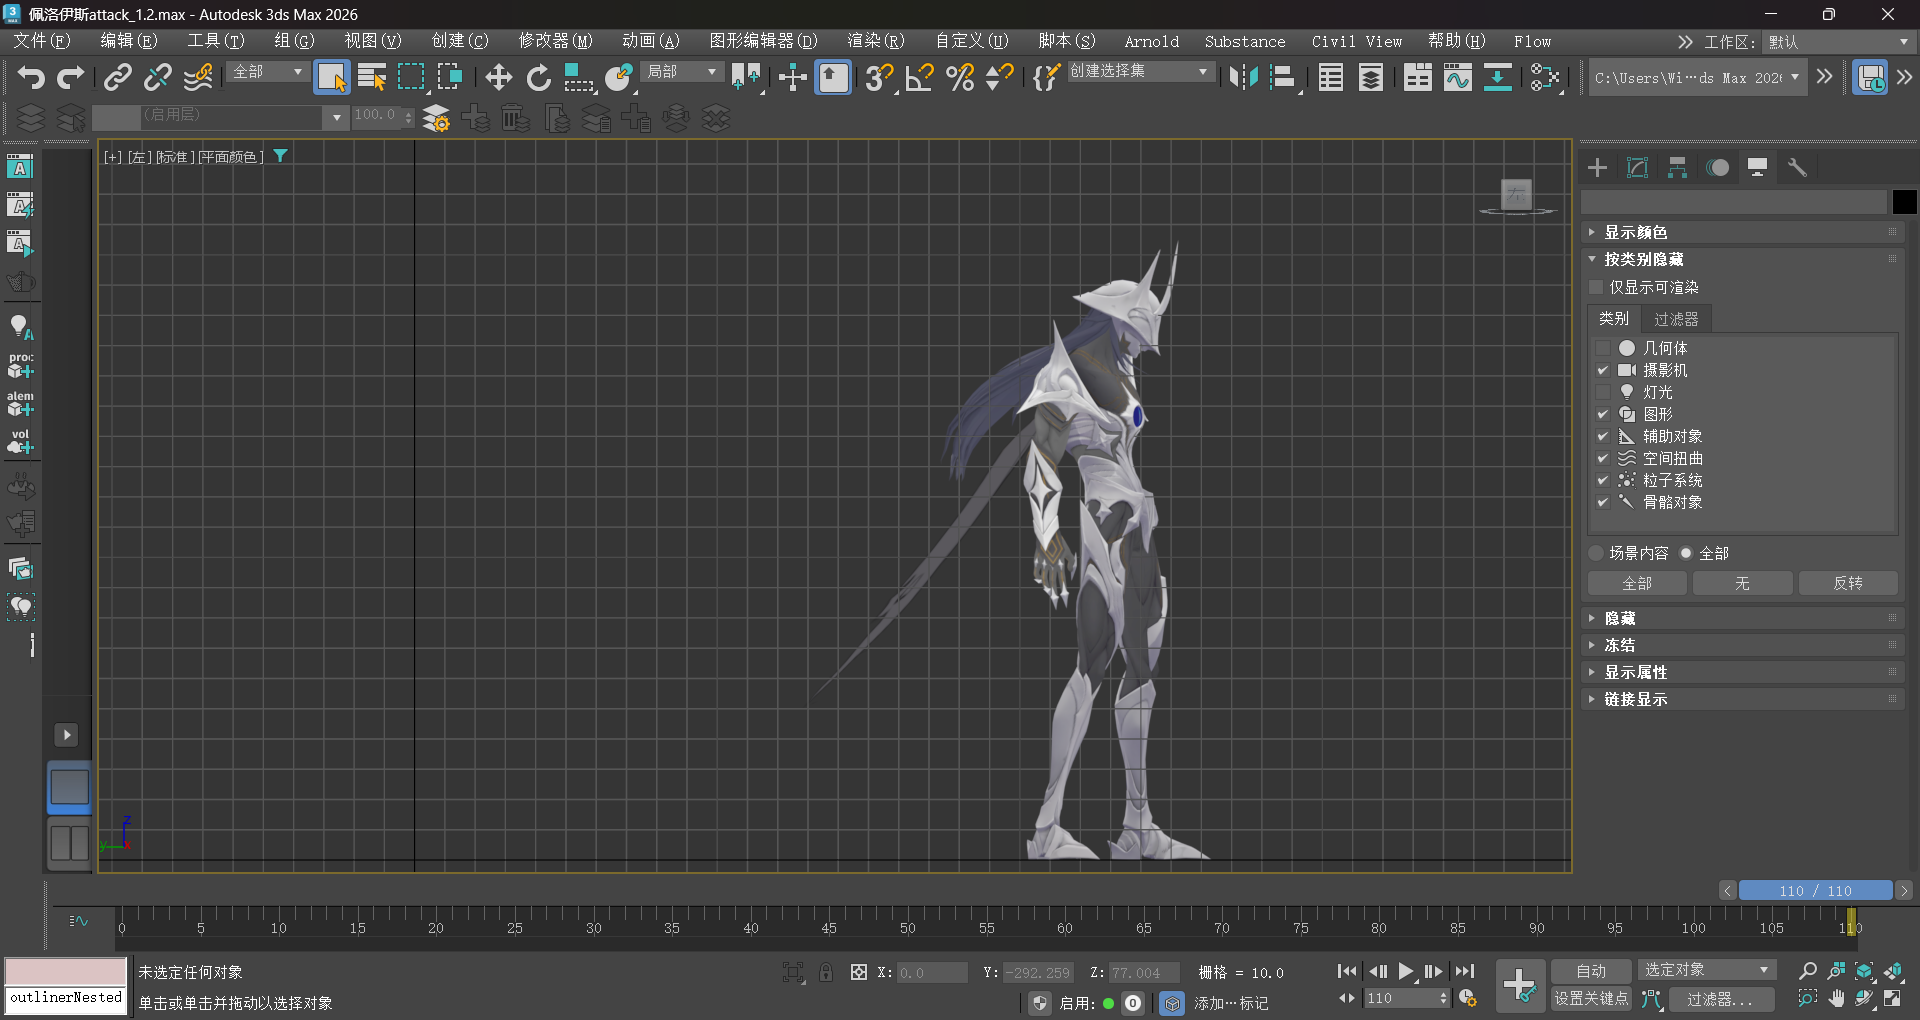Viewport: 1920px width, 1020px height.
Task: Select the Scale tool
Action: (x=578, y=77)
